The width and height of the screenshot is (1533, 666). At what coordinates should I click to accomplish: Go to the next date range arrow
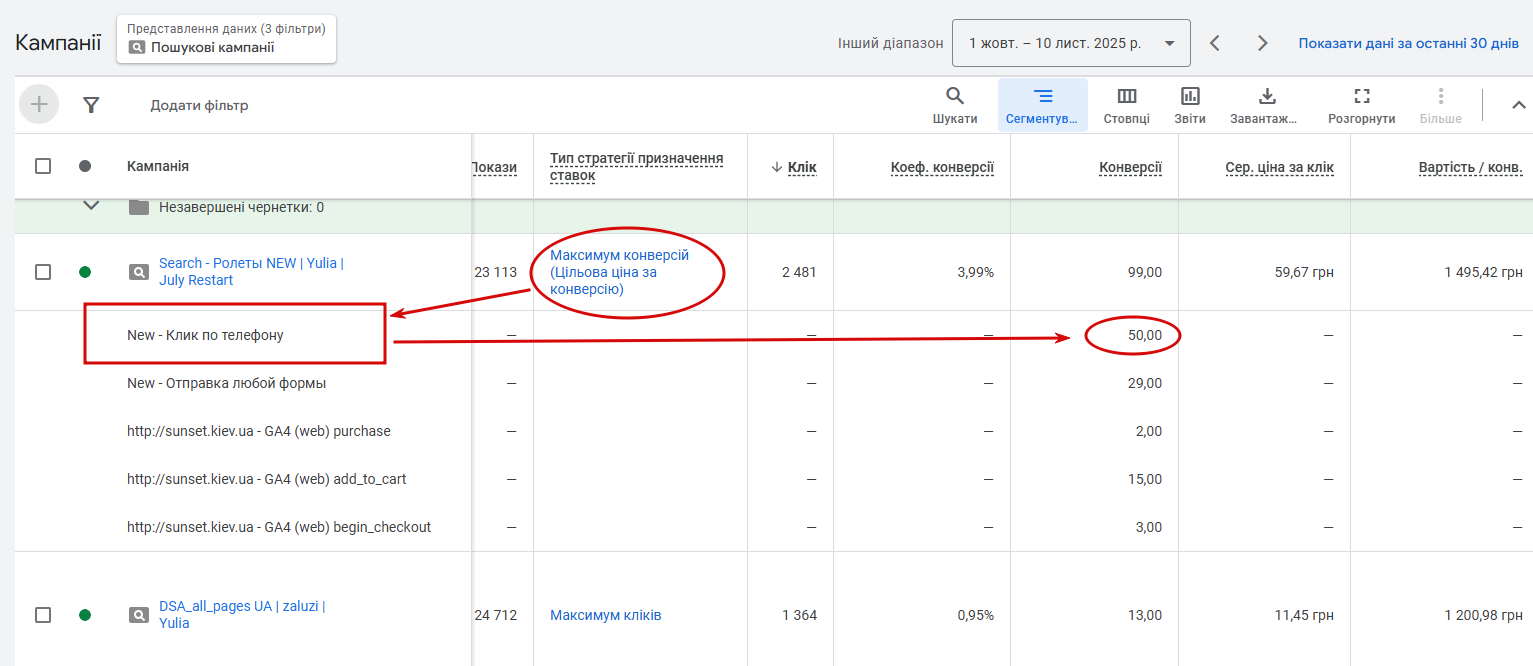[x=1263, y=43]
